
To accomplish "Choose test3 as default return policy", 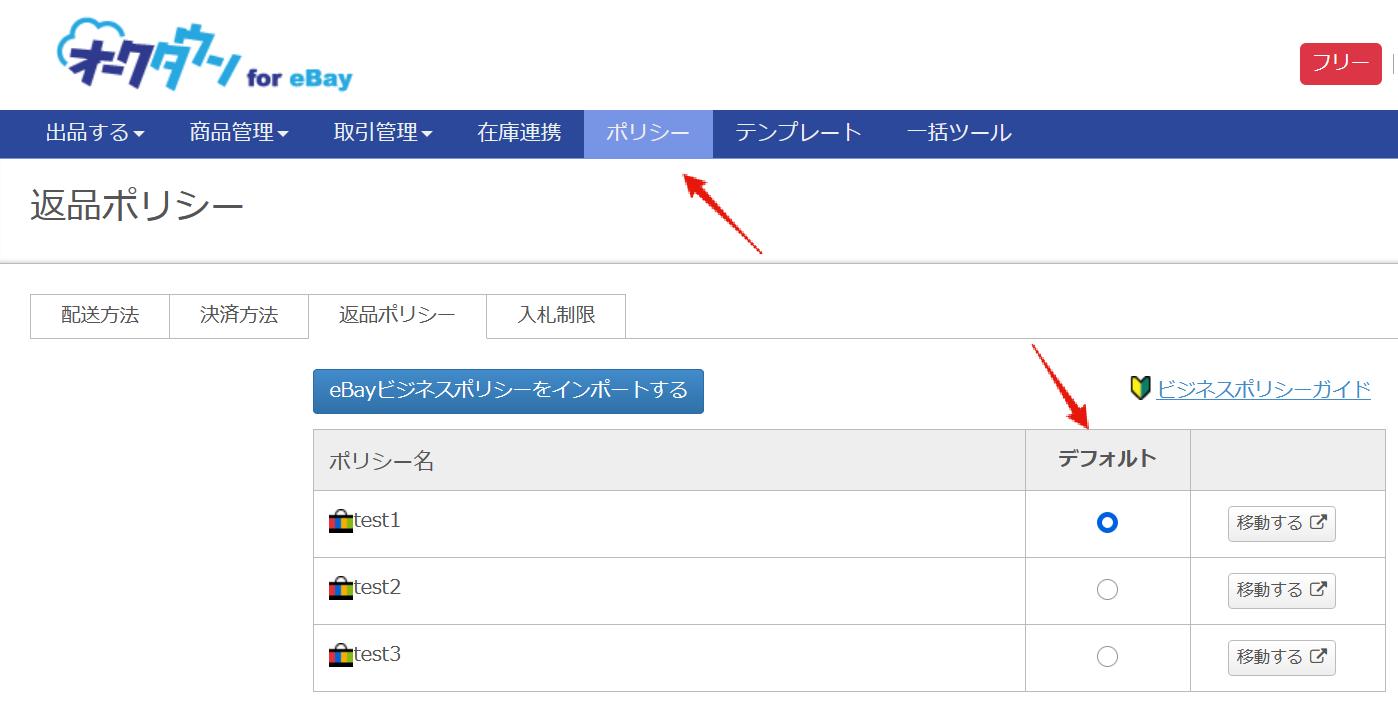I will (x=1107, y=657).
